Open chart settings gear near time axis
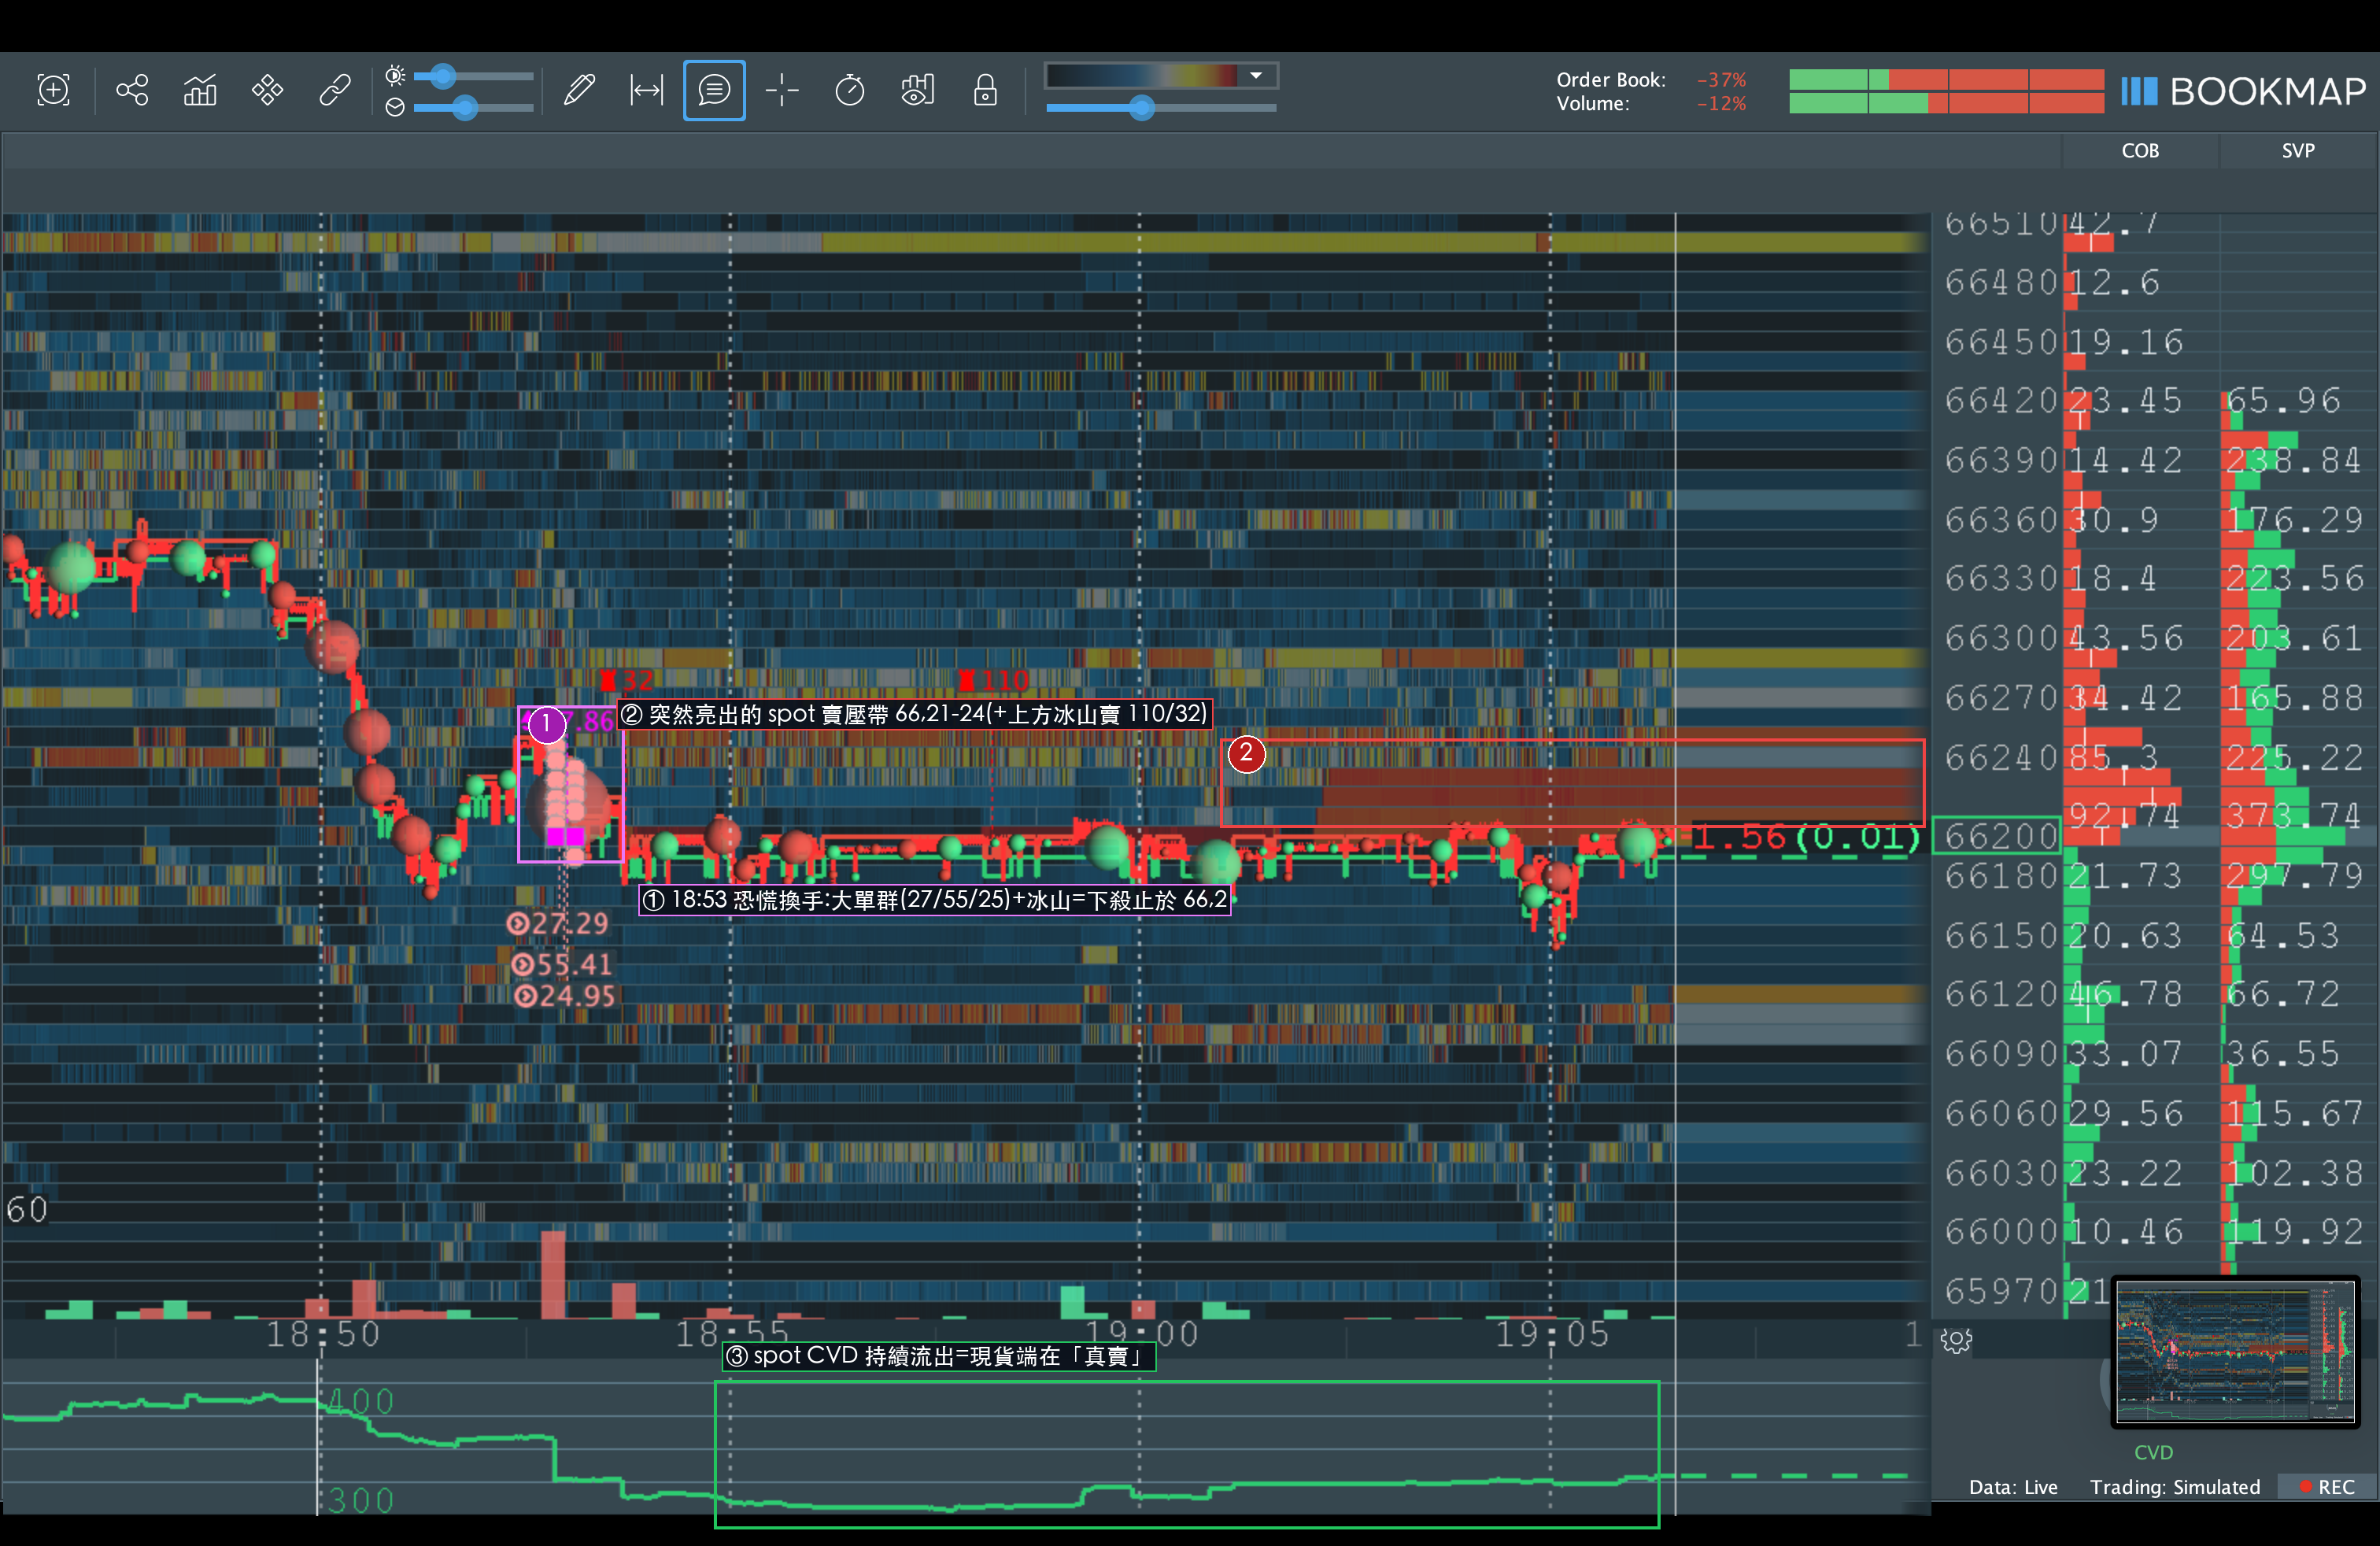 pos(1956,1340)
